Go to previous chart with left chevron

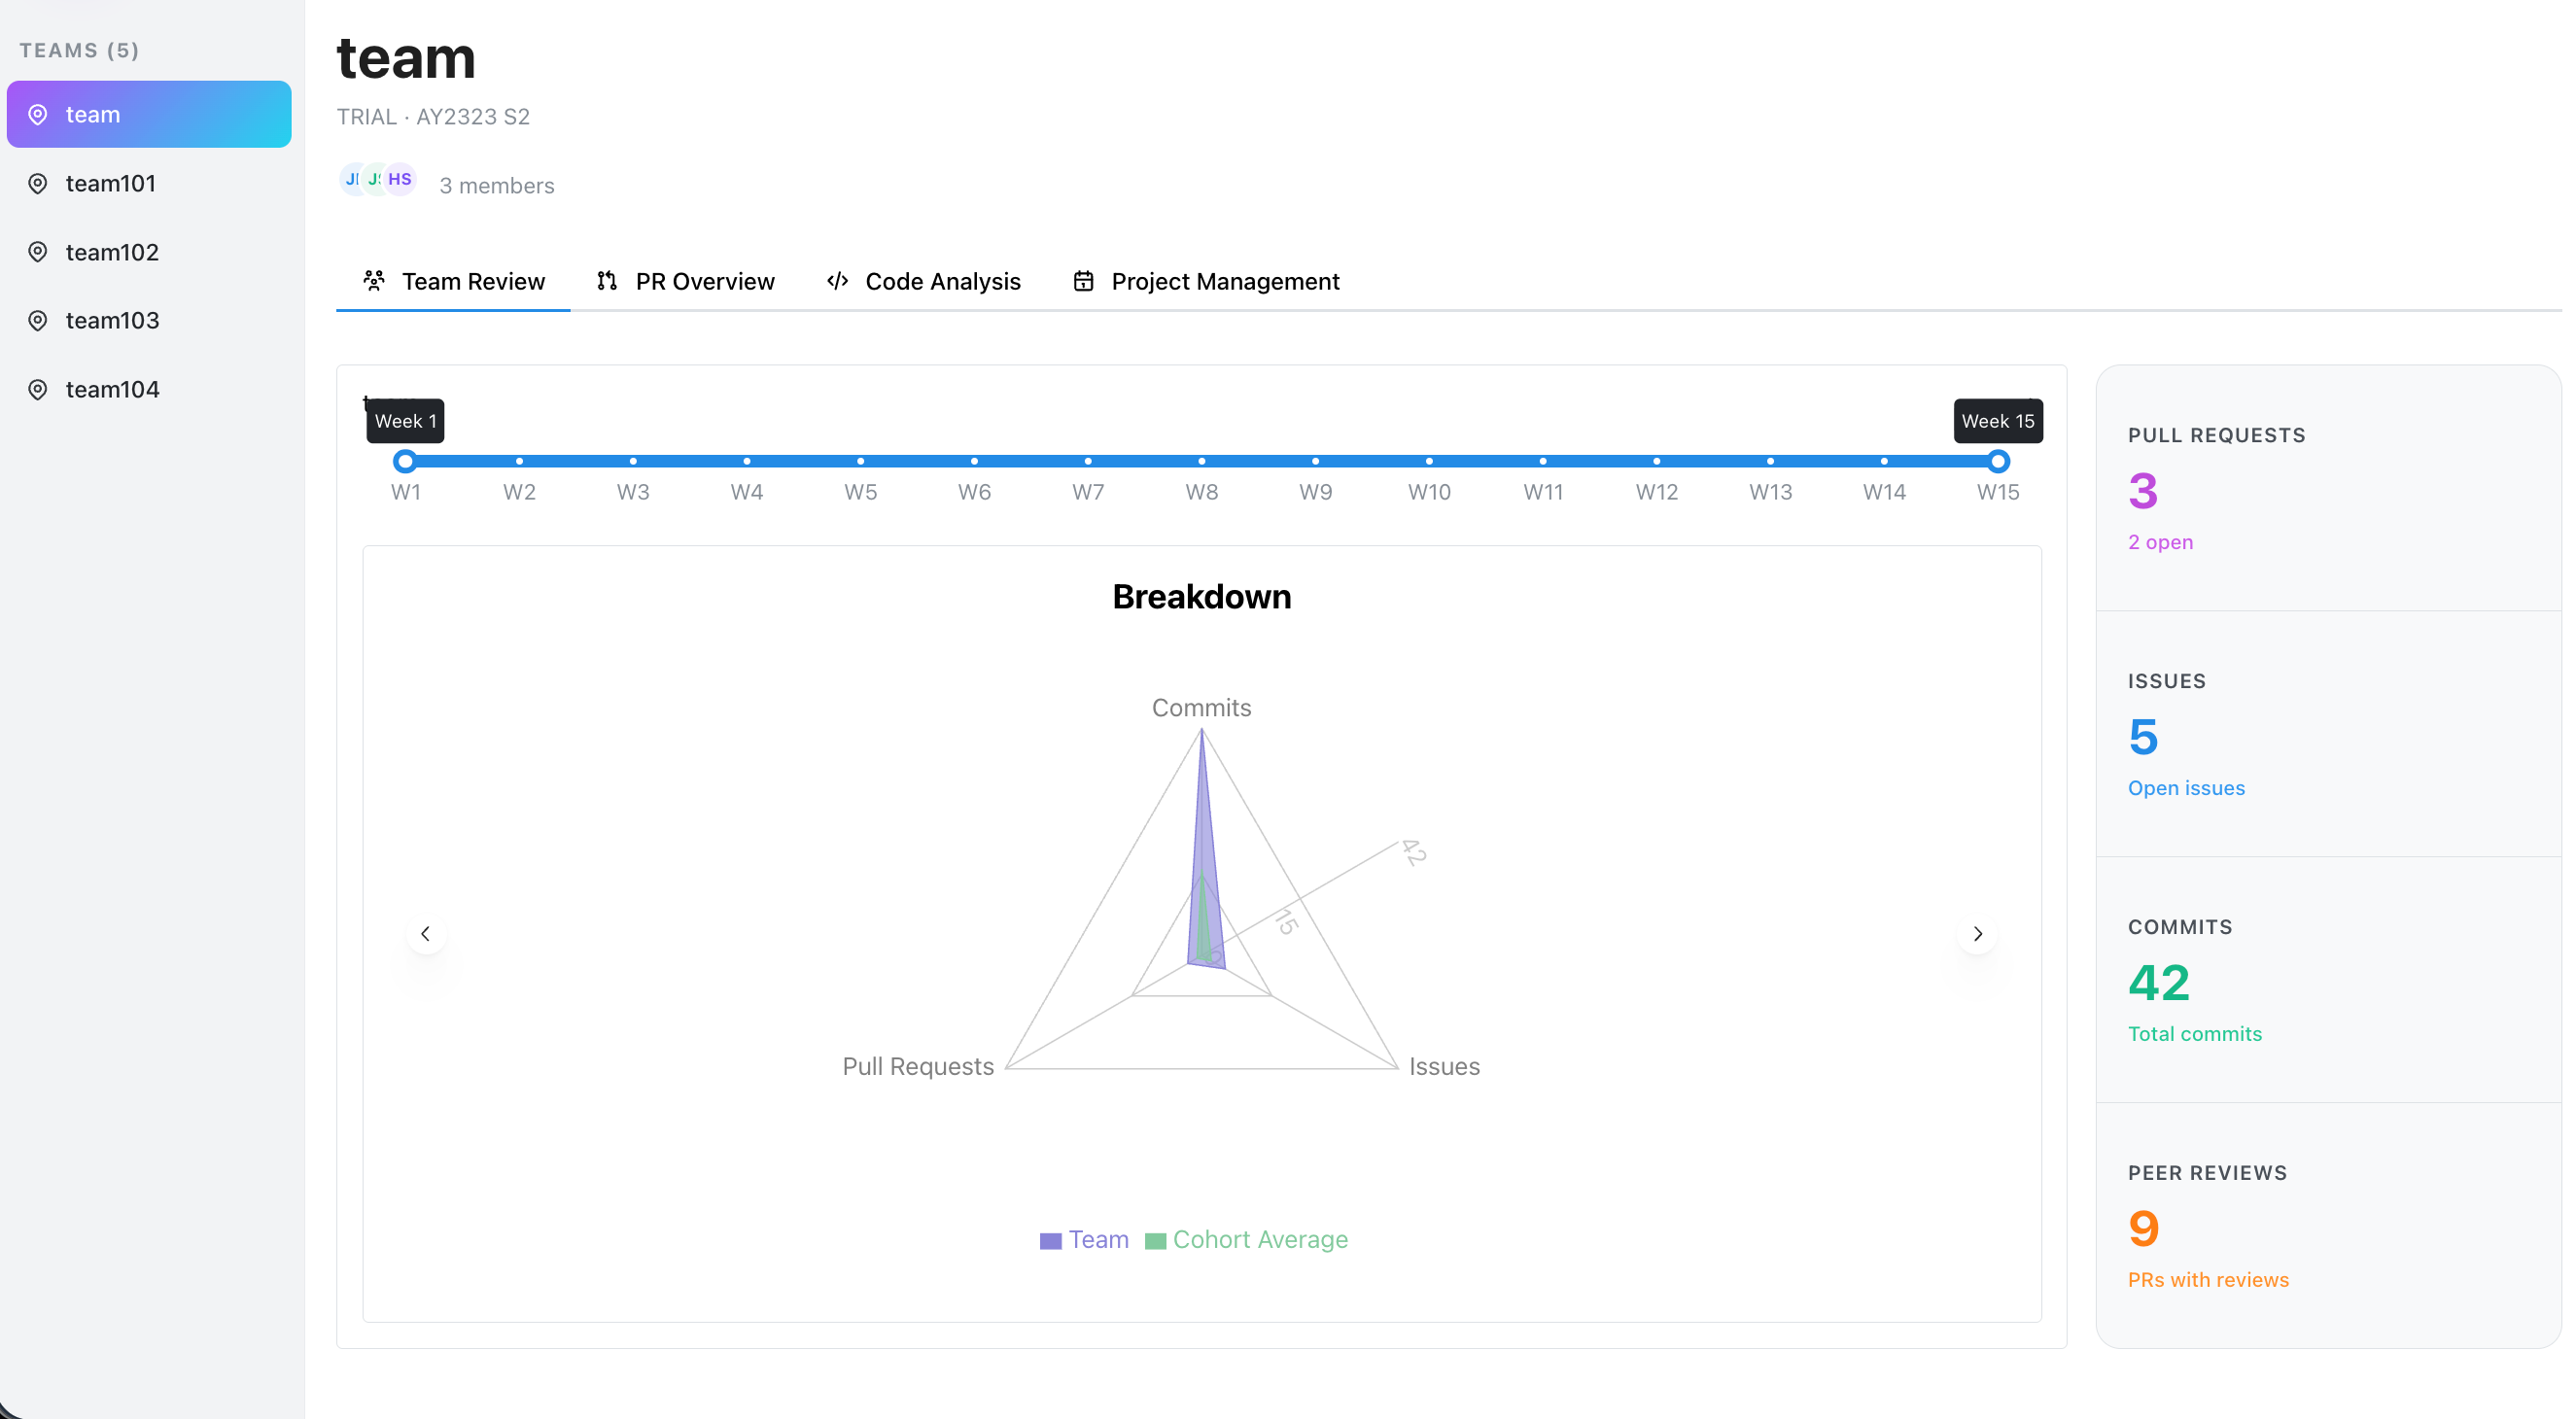[426, 933]
